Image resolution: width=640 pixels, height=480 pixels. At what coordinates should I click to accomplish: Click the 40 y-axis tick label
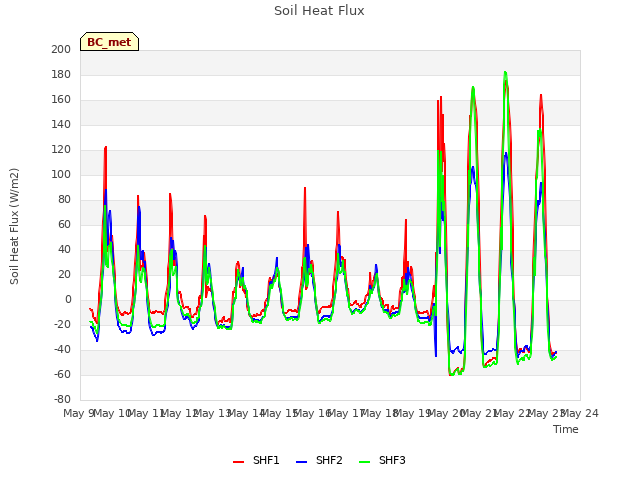point(64,249)
